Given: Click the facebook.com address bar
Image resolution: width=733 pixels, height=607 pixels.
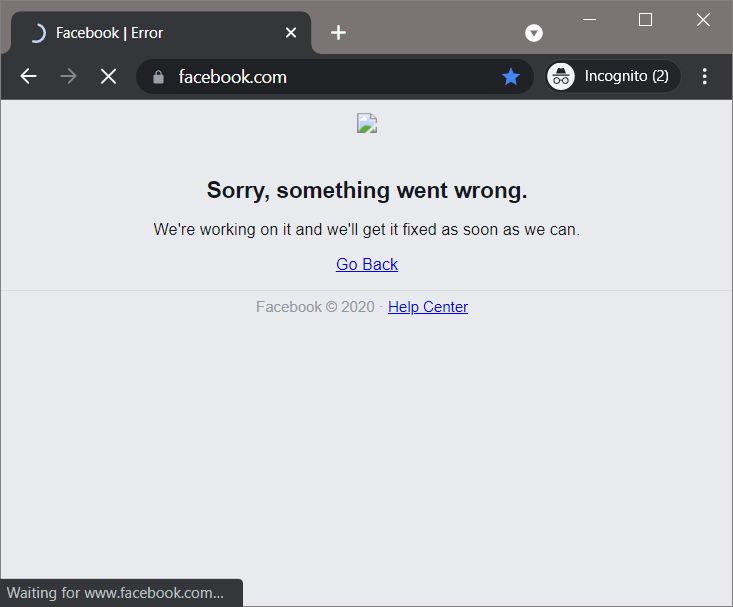Looking at the screenshot, I should click(x=330, y=77).
